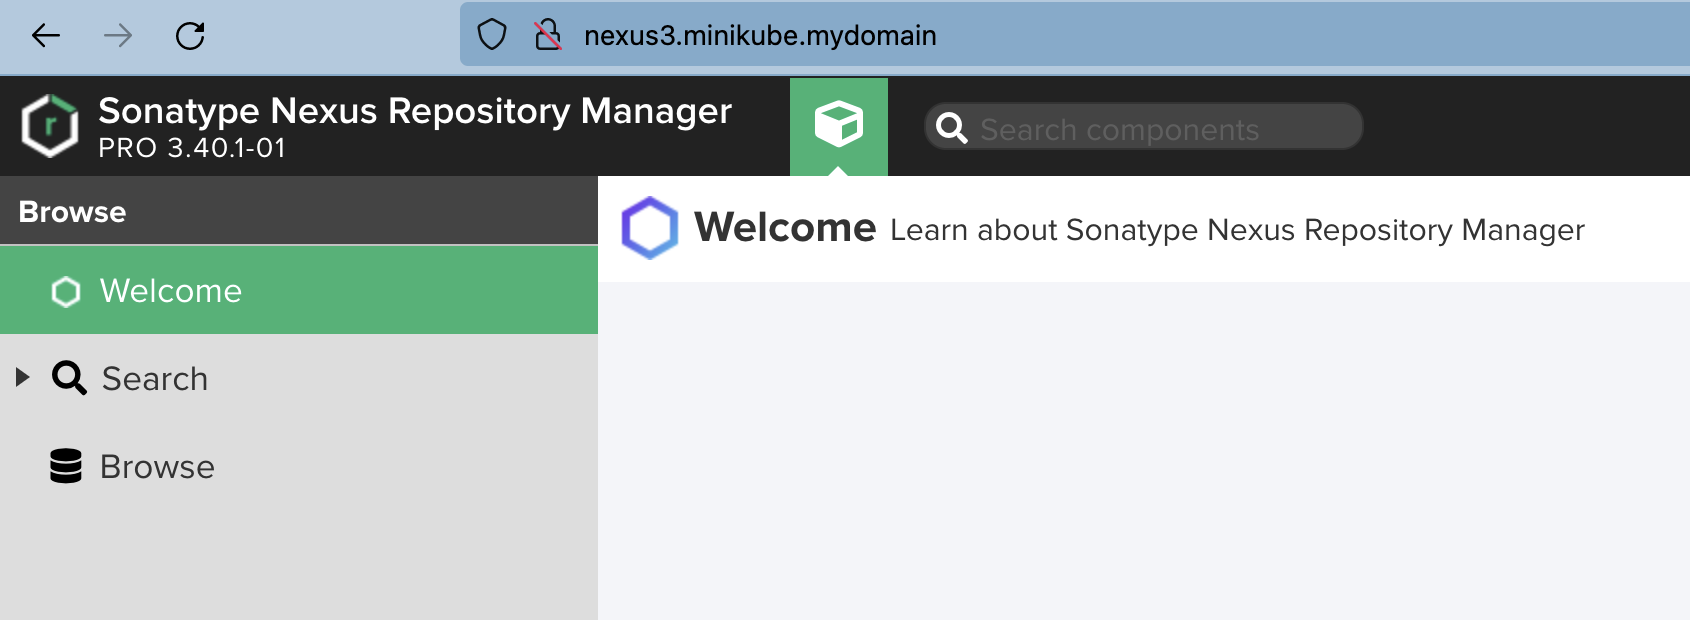Click the database icon next to Browse
The width and height of the screenshot is (1690, 620).
click(66, 466)
